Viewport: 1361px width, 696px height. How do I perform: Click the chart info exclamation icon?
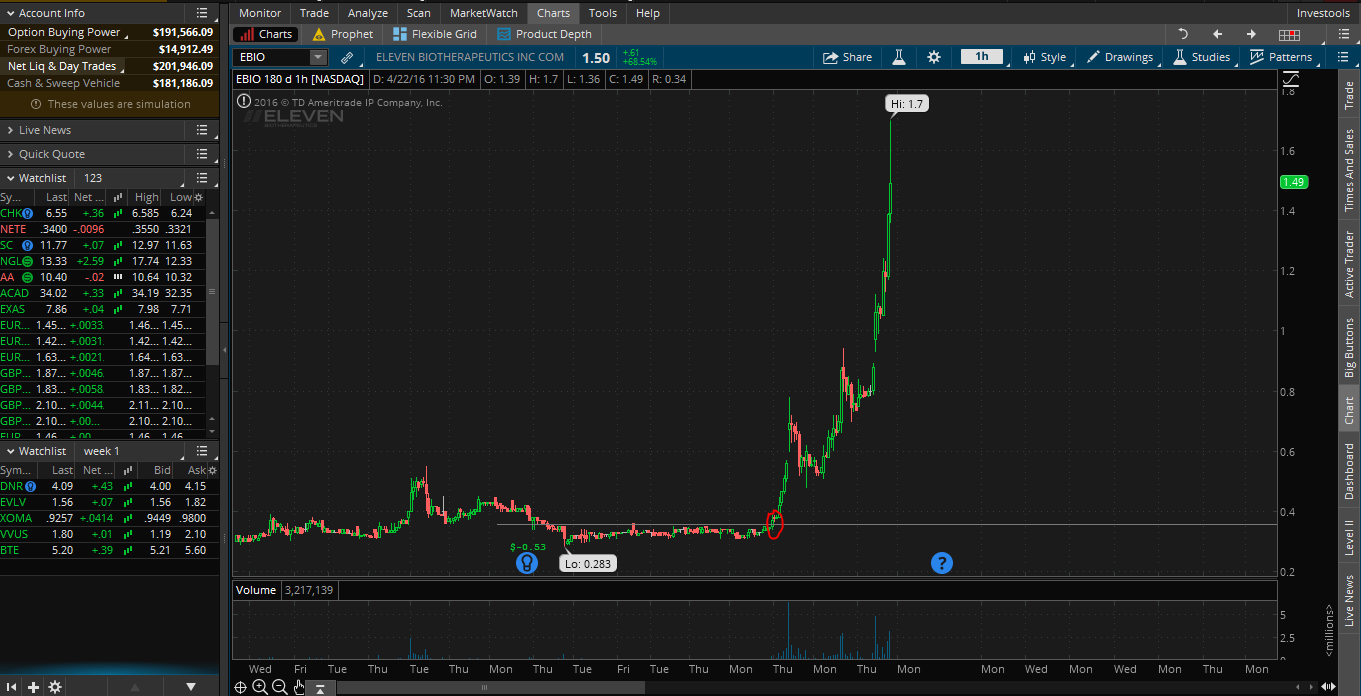pyautogui.click(x=244, y=102)
